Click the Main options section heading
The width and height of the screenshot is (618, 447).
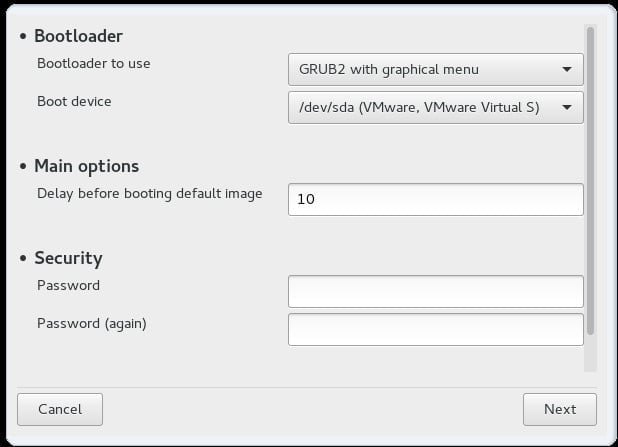point(86,166)
